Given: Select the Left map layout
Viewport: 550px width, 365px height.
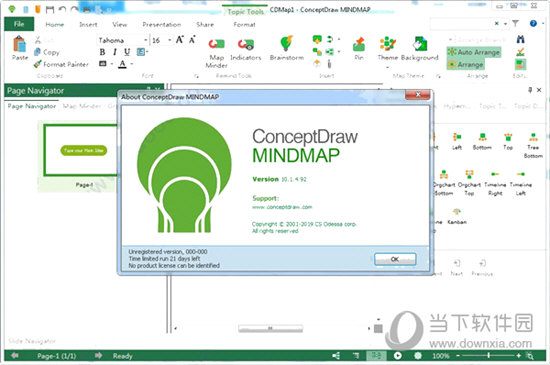Looking at the screenshot, I should click(x=457, y=141).
